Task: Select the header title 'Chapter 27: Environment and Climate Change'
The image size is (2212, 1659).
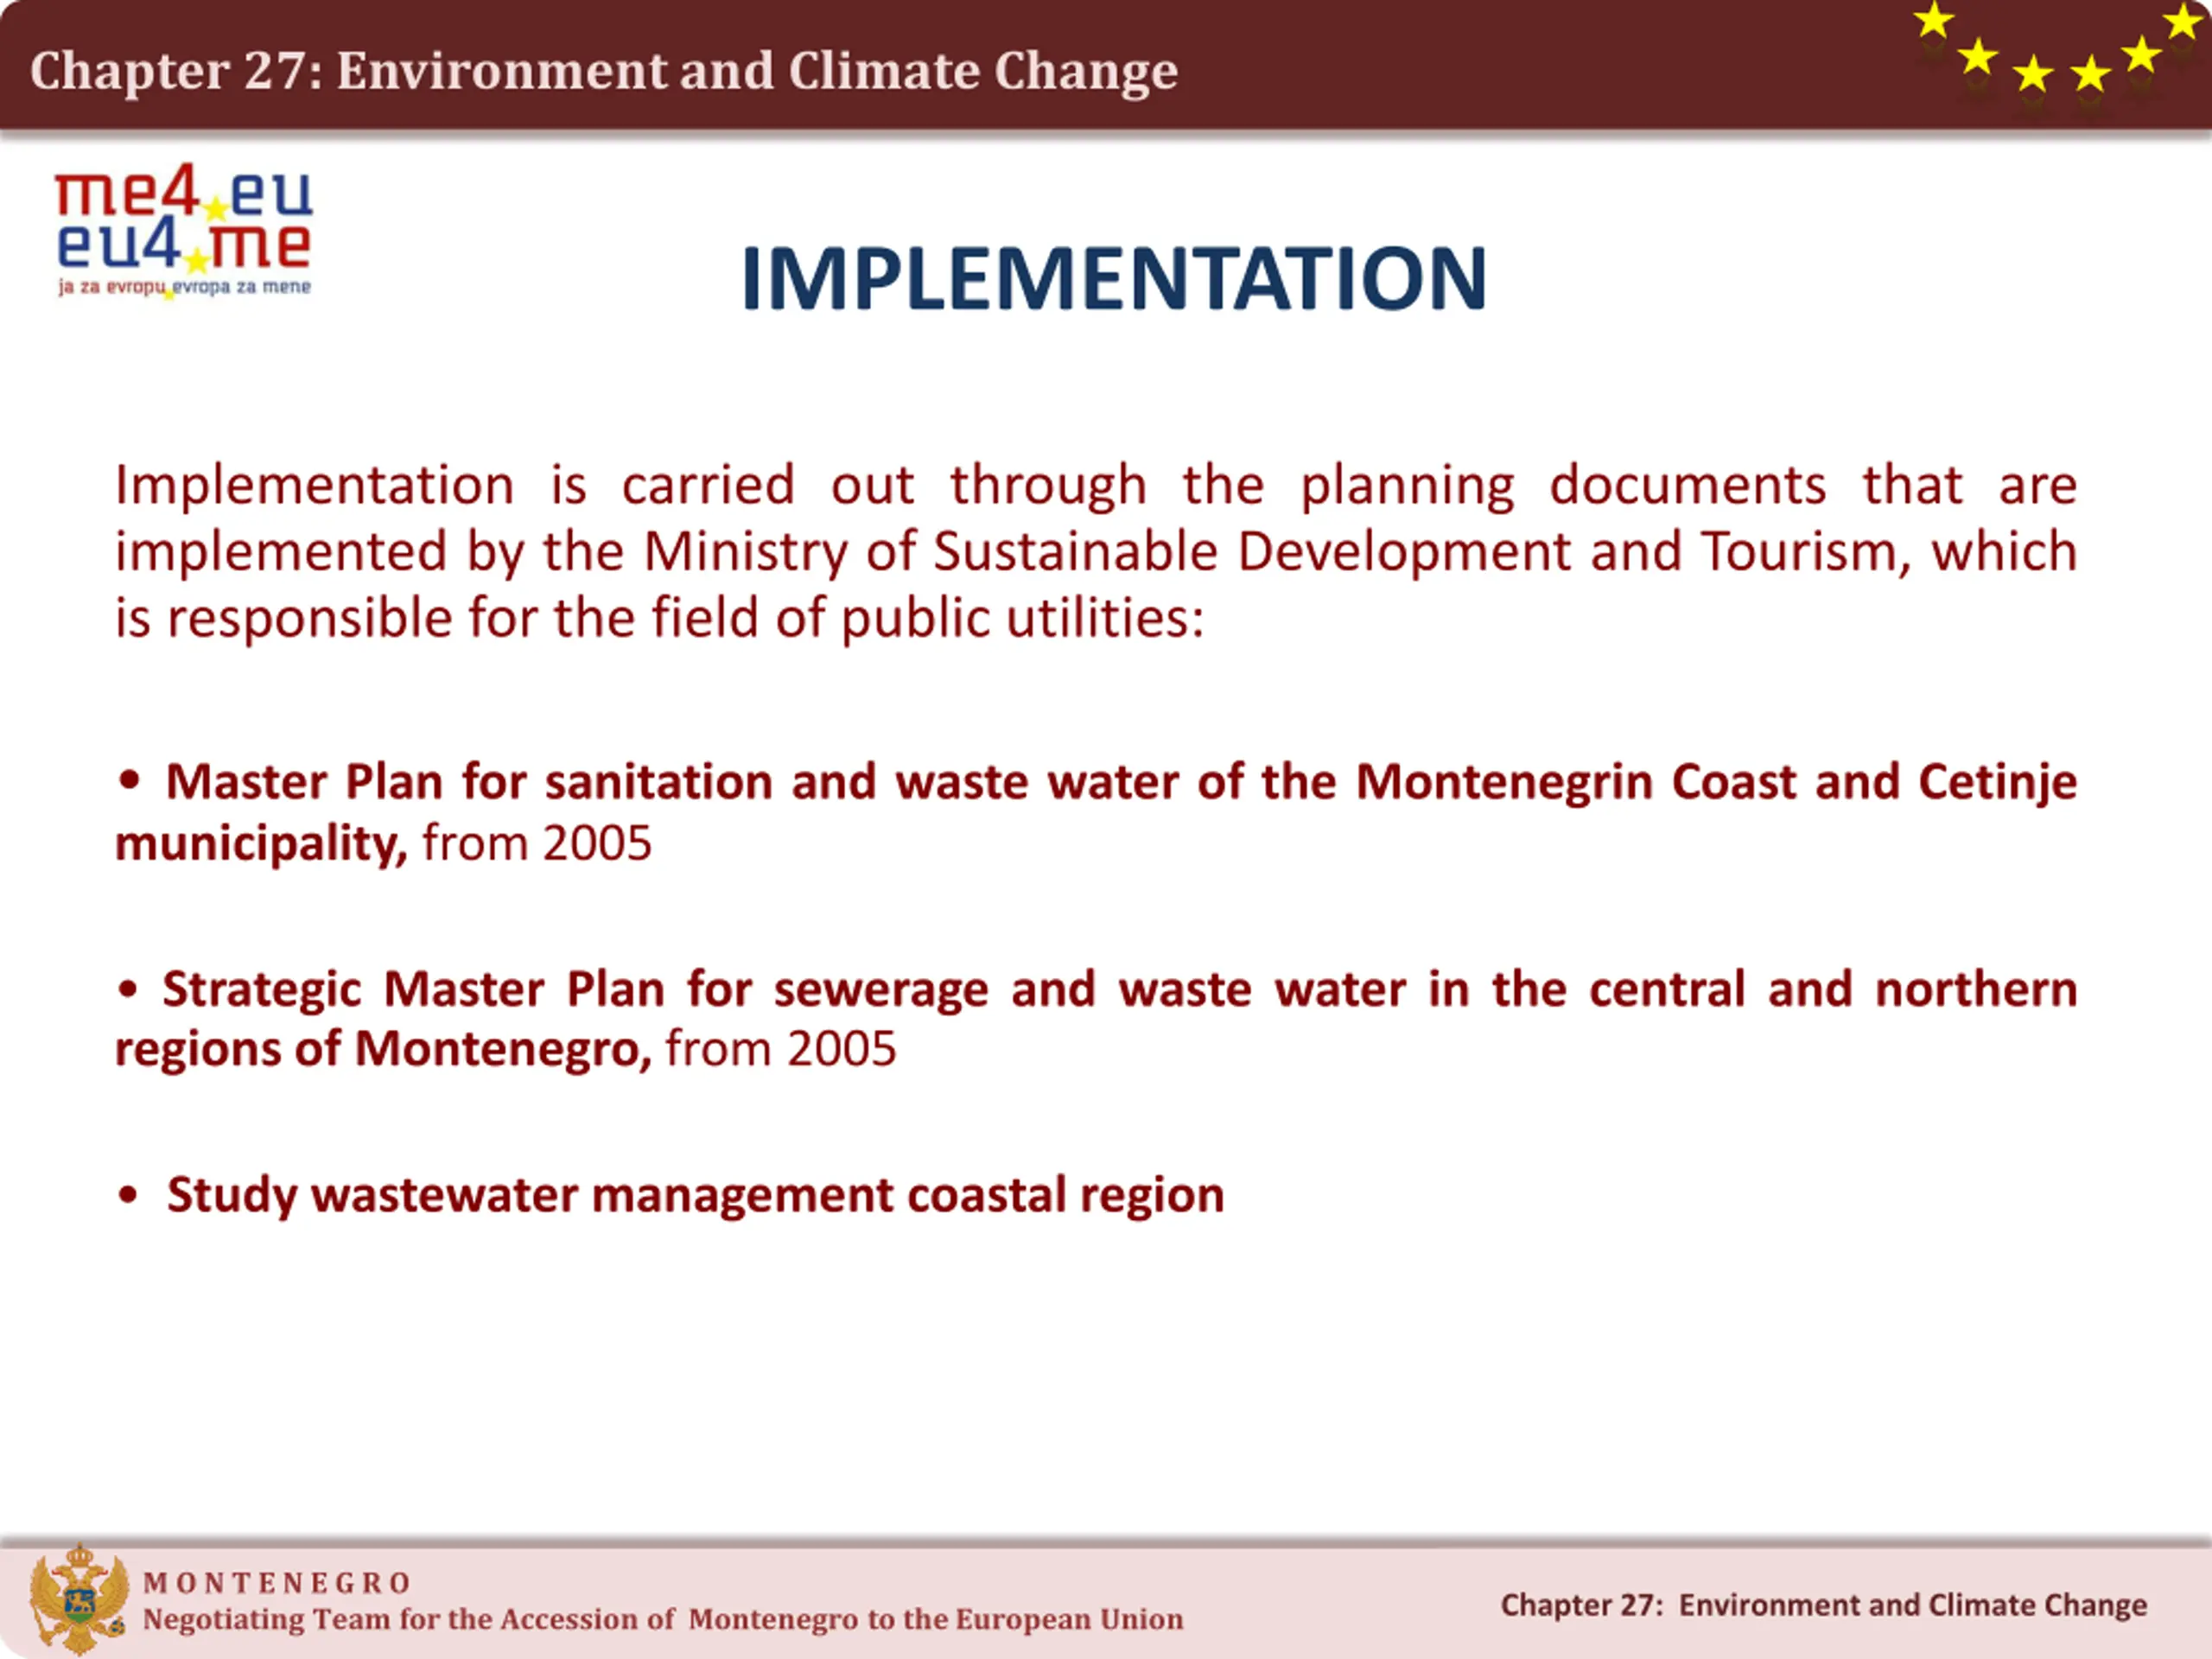Action: pos(604,71)
